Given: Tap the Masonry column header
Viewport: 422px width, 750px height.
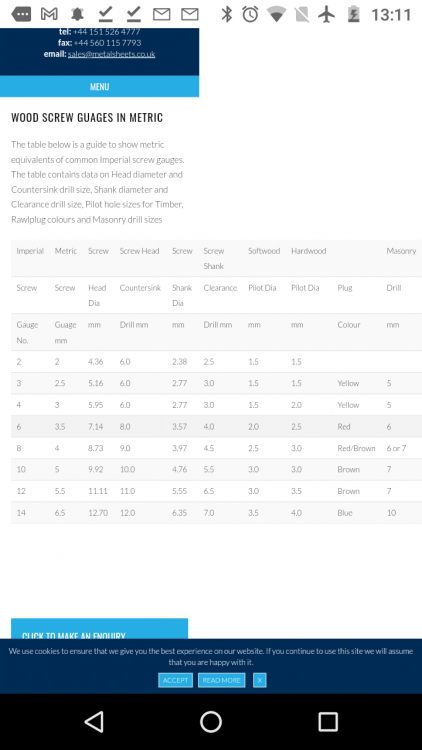Looking at the screenshot, I should click(401, 251).
